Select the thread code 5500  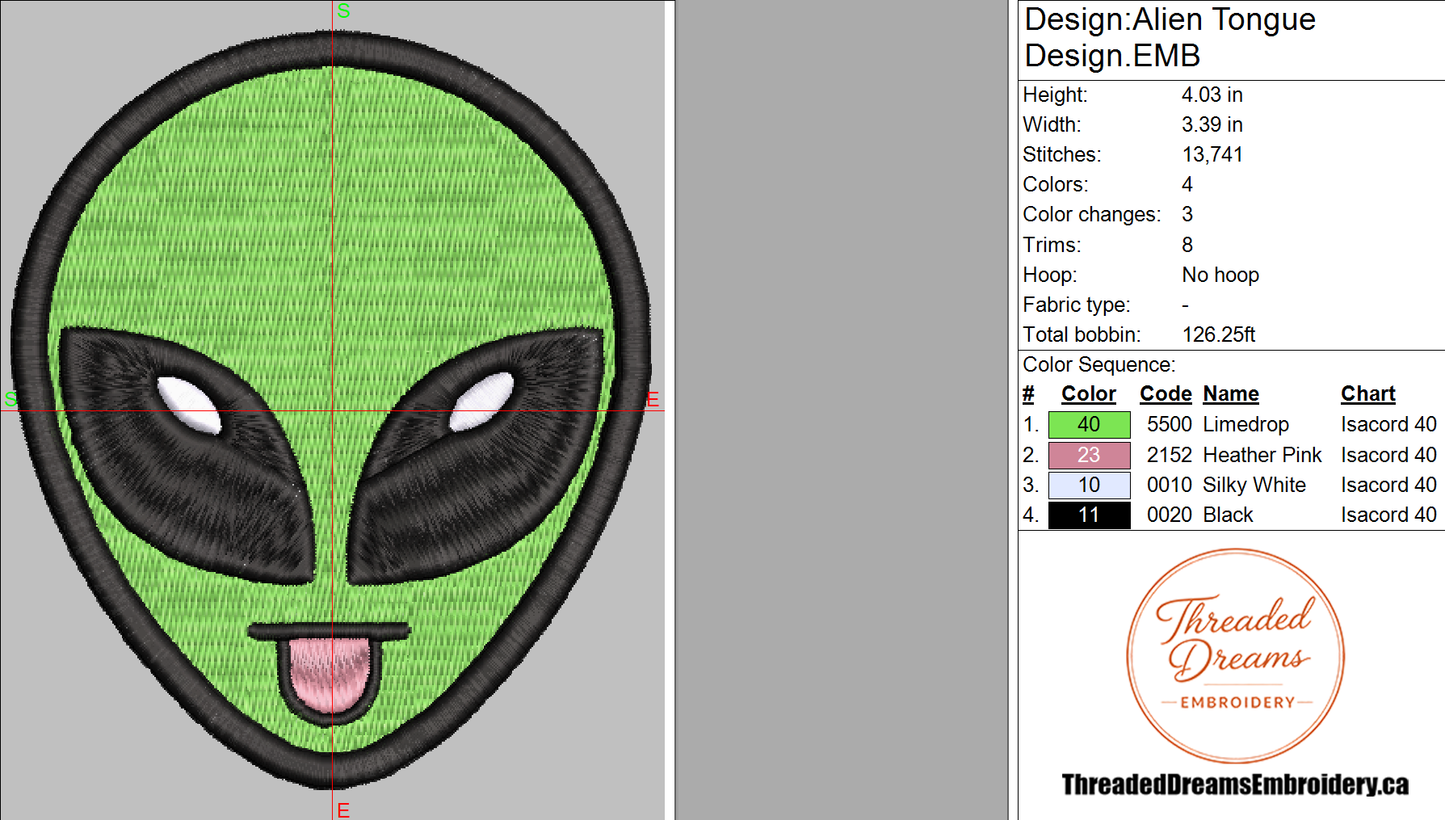click(1169, 425)
